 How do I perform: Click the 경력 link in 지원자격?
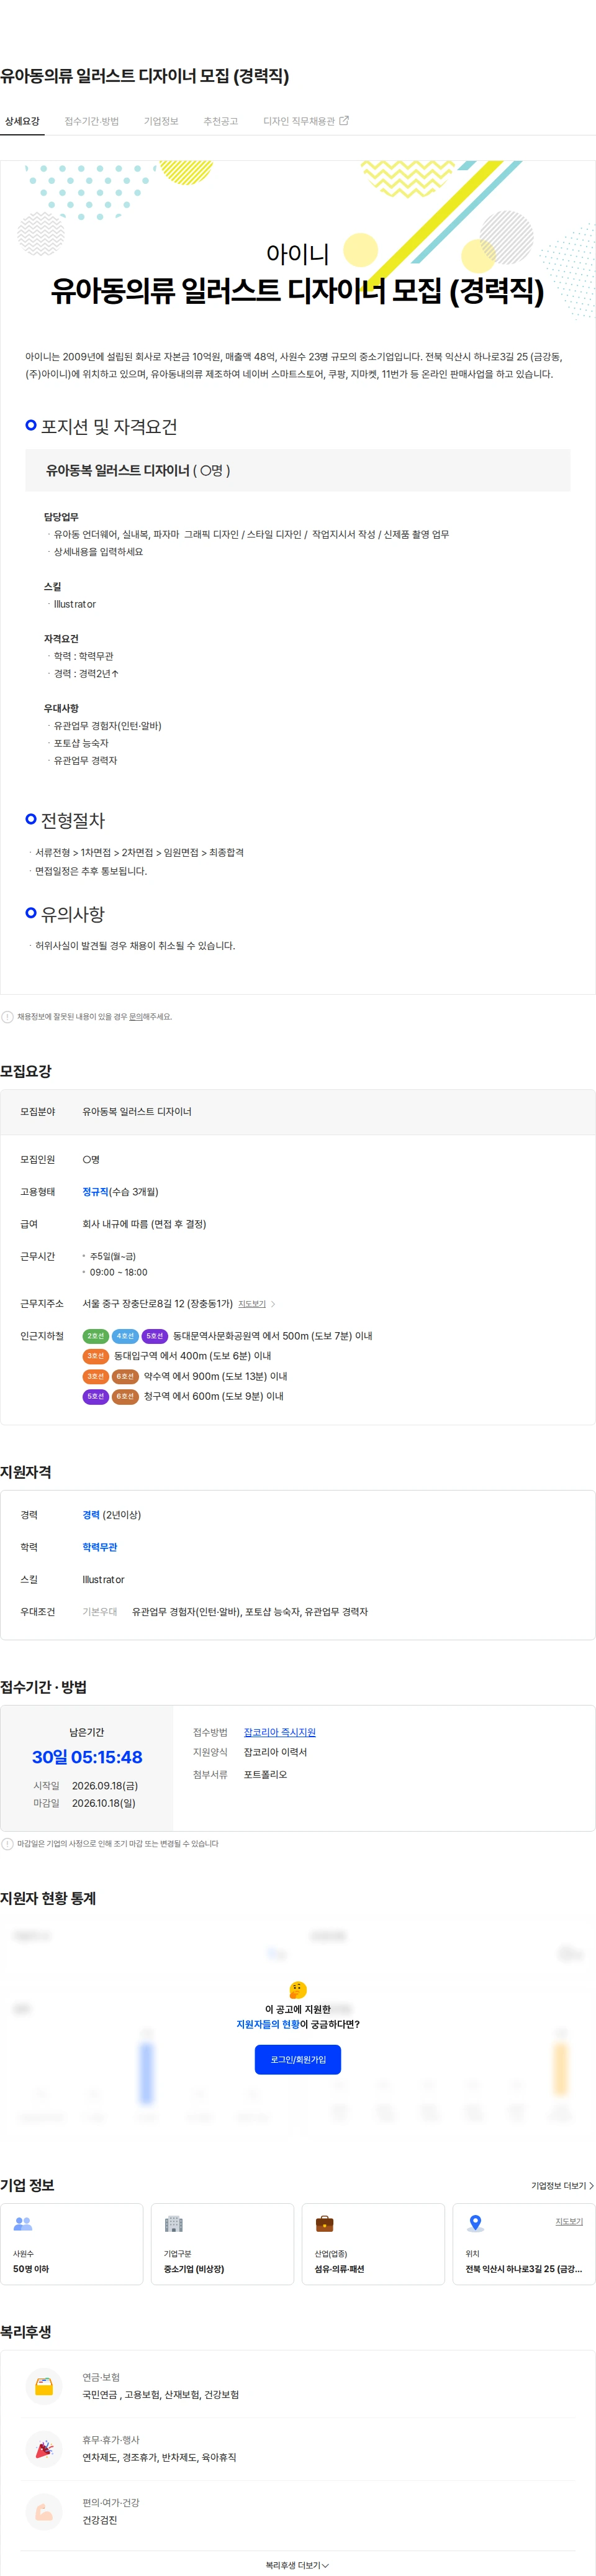click(x=91, y=1514)
